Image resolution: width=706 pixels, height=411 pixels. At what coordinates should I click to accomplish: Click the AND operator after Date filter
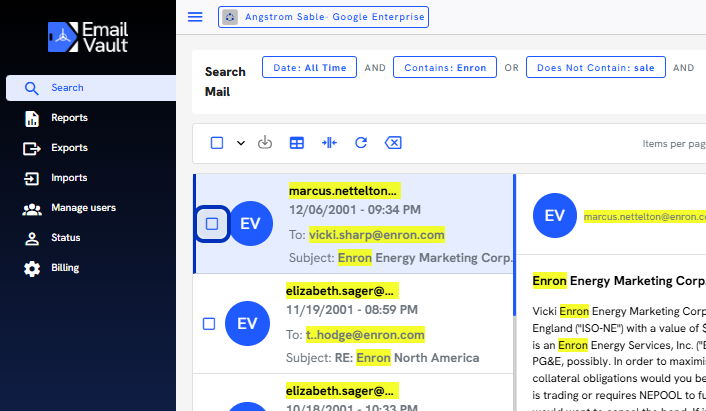(x=375, y=68)
